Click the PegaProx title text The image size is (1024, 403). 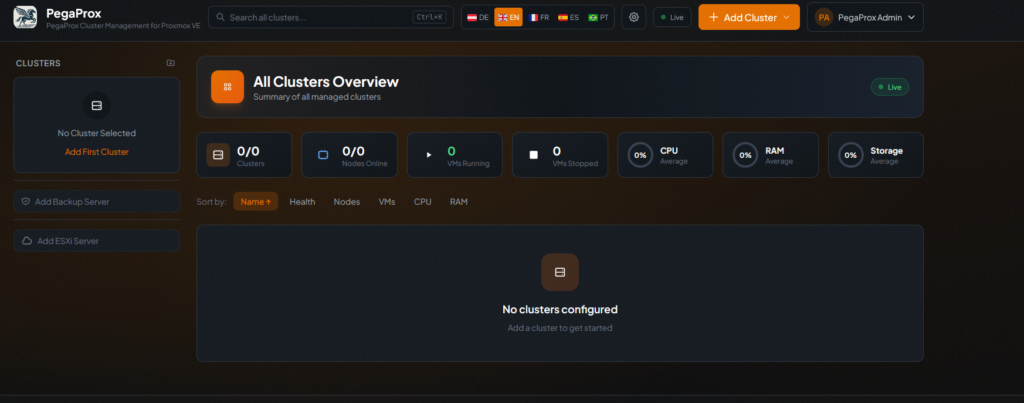[x=74, y=13]
